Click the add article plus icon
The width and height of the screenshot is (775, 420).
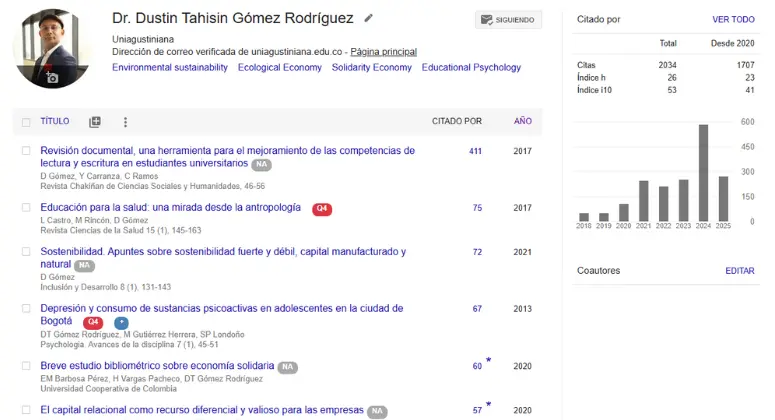[x=95, y=122]
